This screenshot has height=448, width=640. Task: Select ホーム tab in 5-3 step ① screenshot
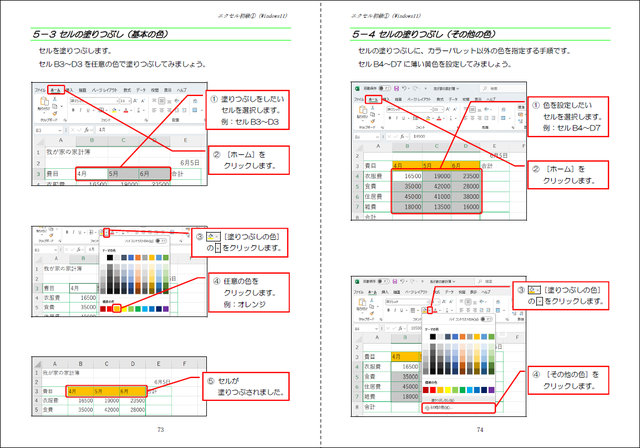(56, 90)
